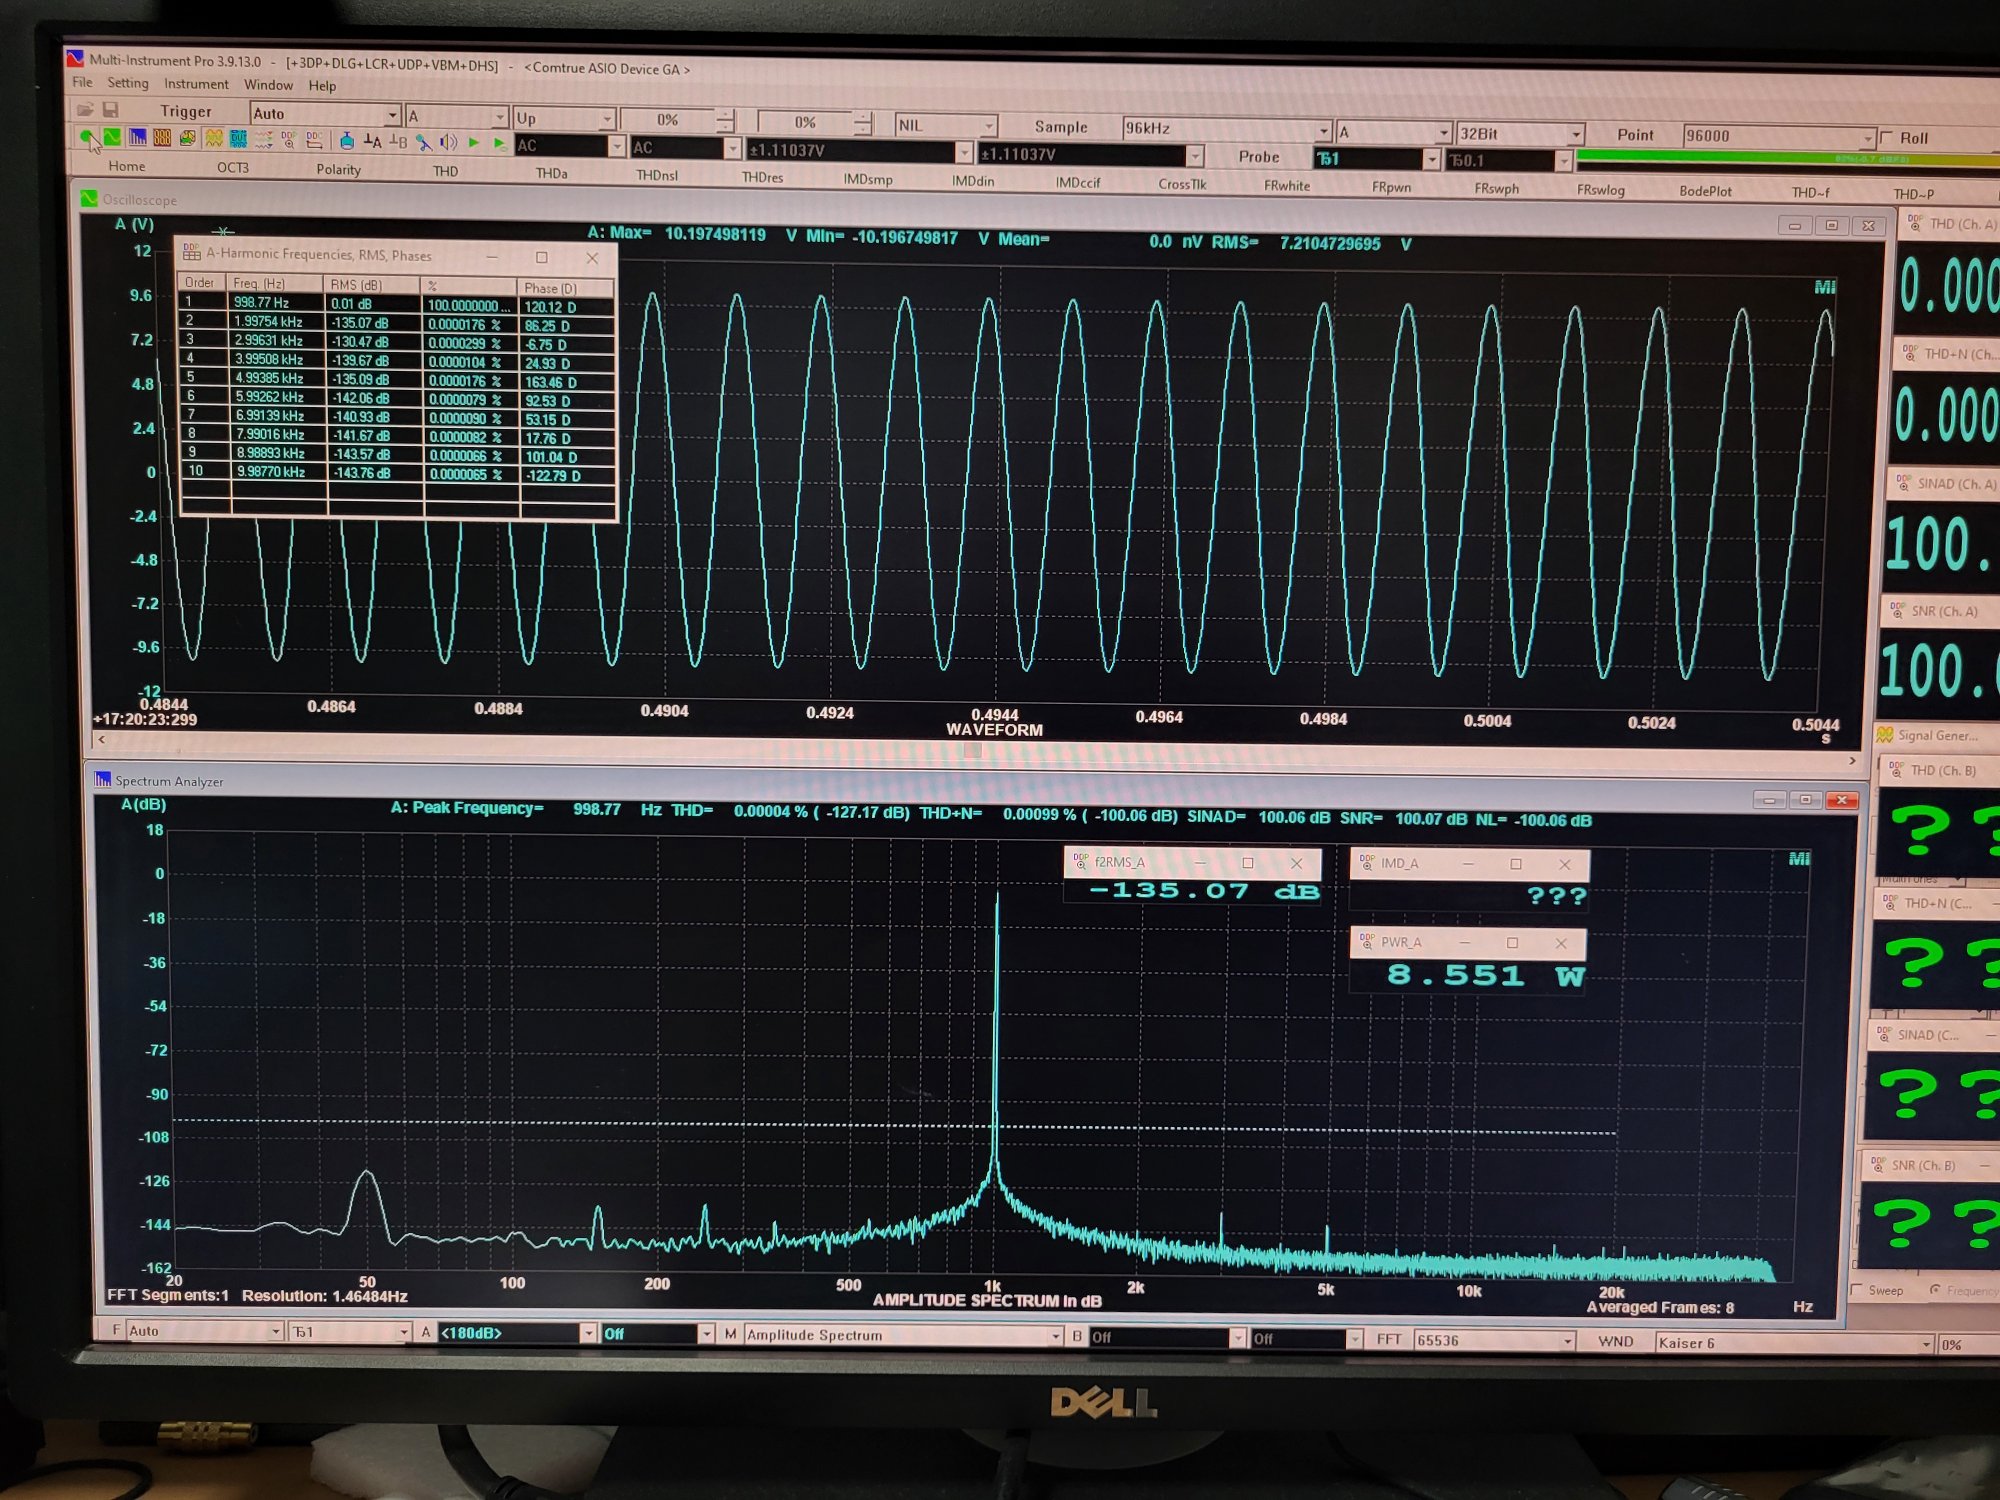
Task: Click the probe tool icon
Action: click(x=424, y=143)
